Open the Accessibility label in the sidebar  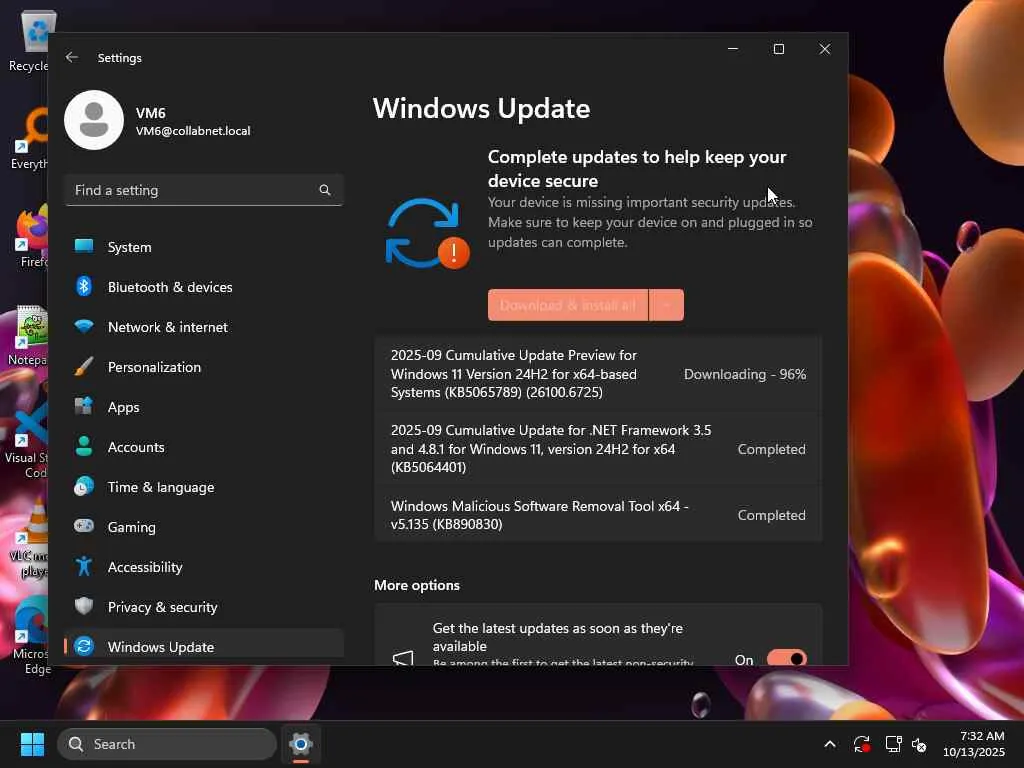pyautogui.click(x=145, y=567)
